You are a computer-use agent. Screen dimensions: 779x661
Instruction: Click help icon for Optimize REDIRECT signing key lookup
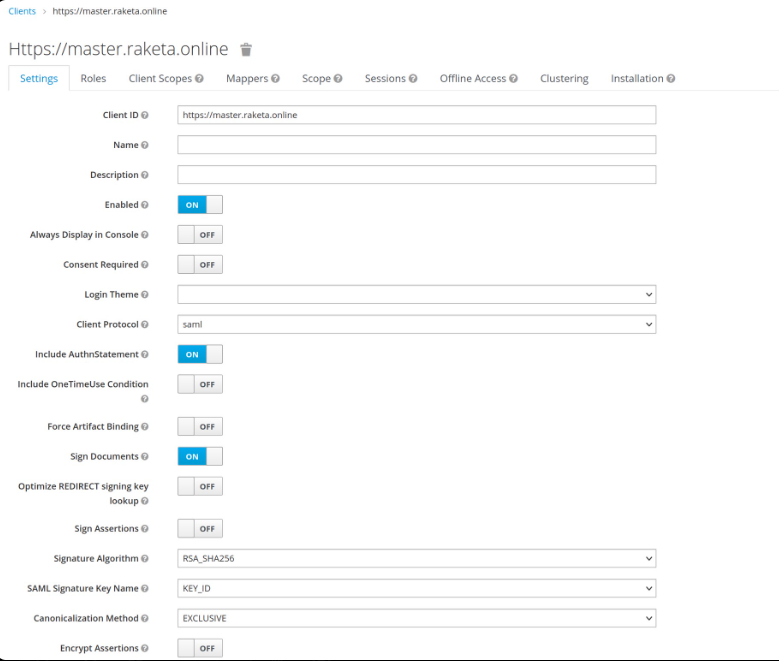point(145,501)
